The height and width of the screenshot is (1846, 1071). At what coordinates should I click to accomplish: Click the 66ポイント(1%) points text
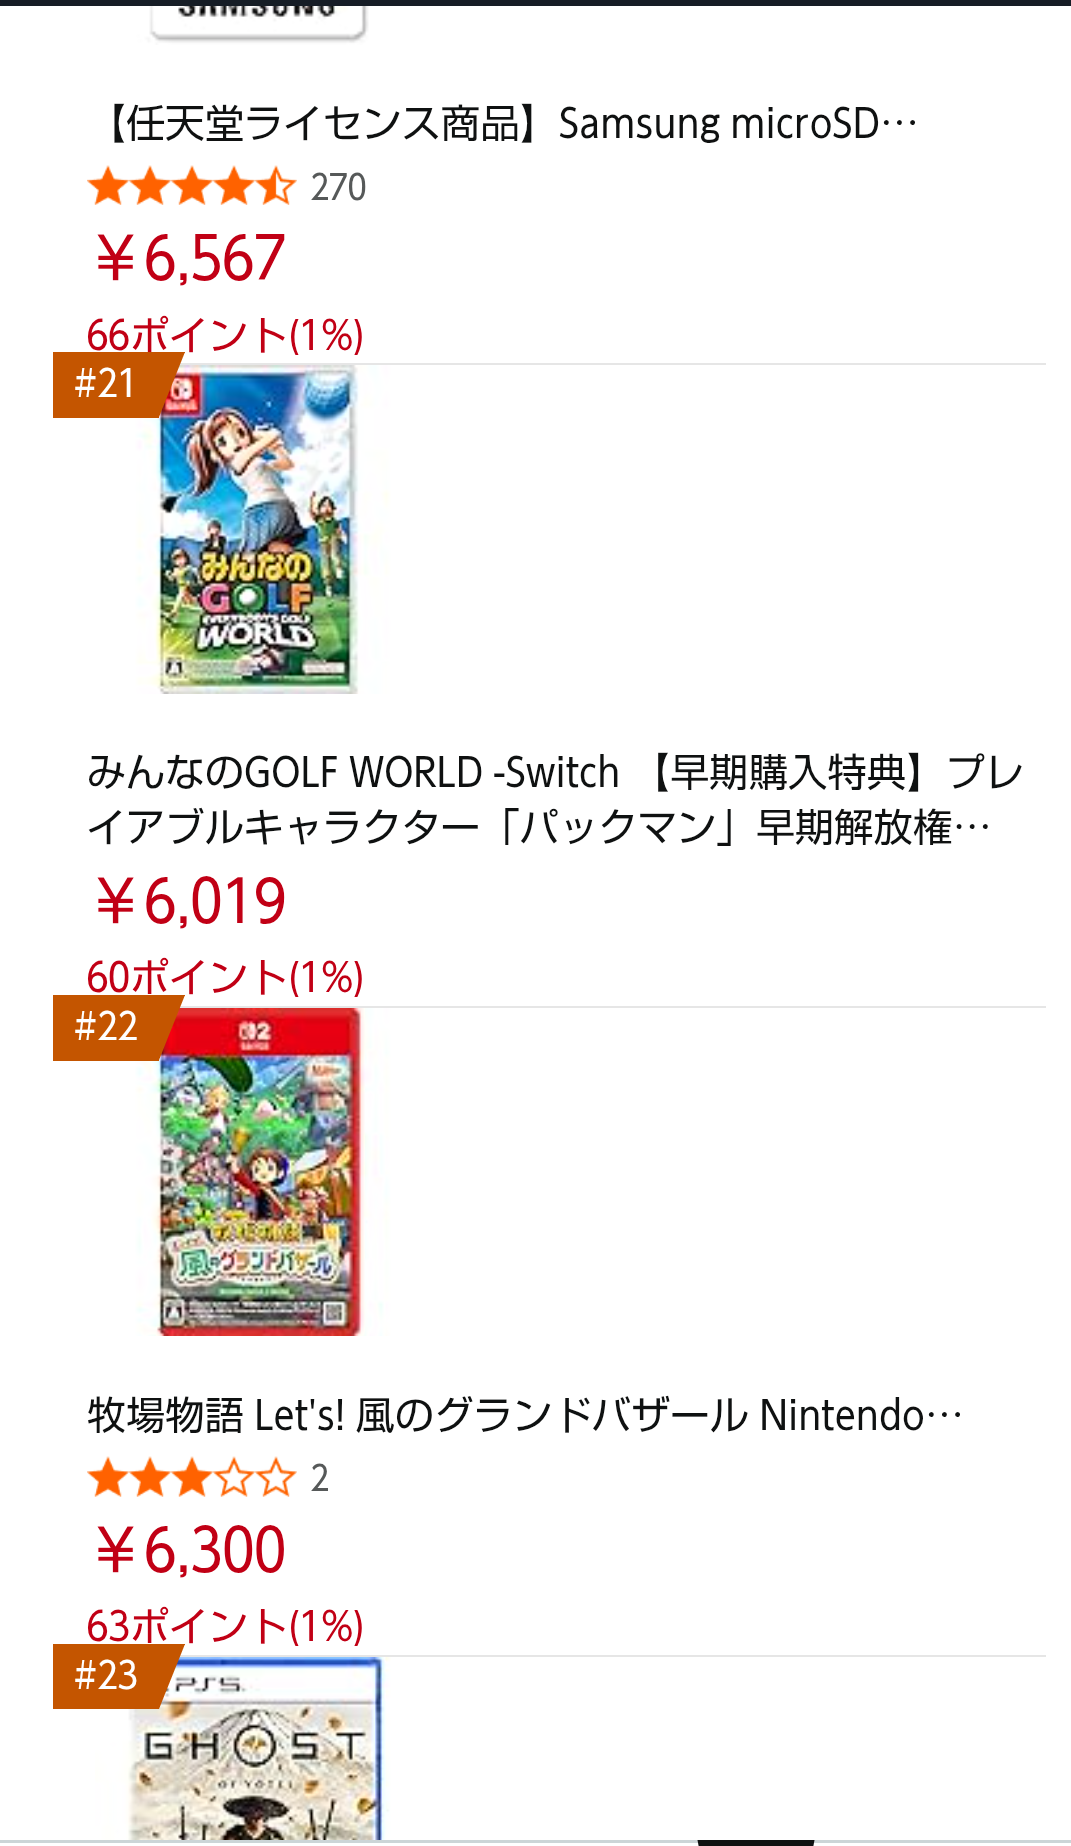(x=225, y=335)
